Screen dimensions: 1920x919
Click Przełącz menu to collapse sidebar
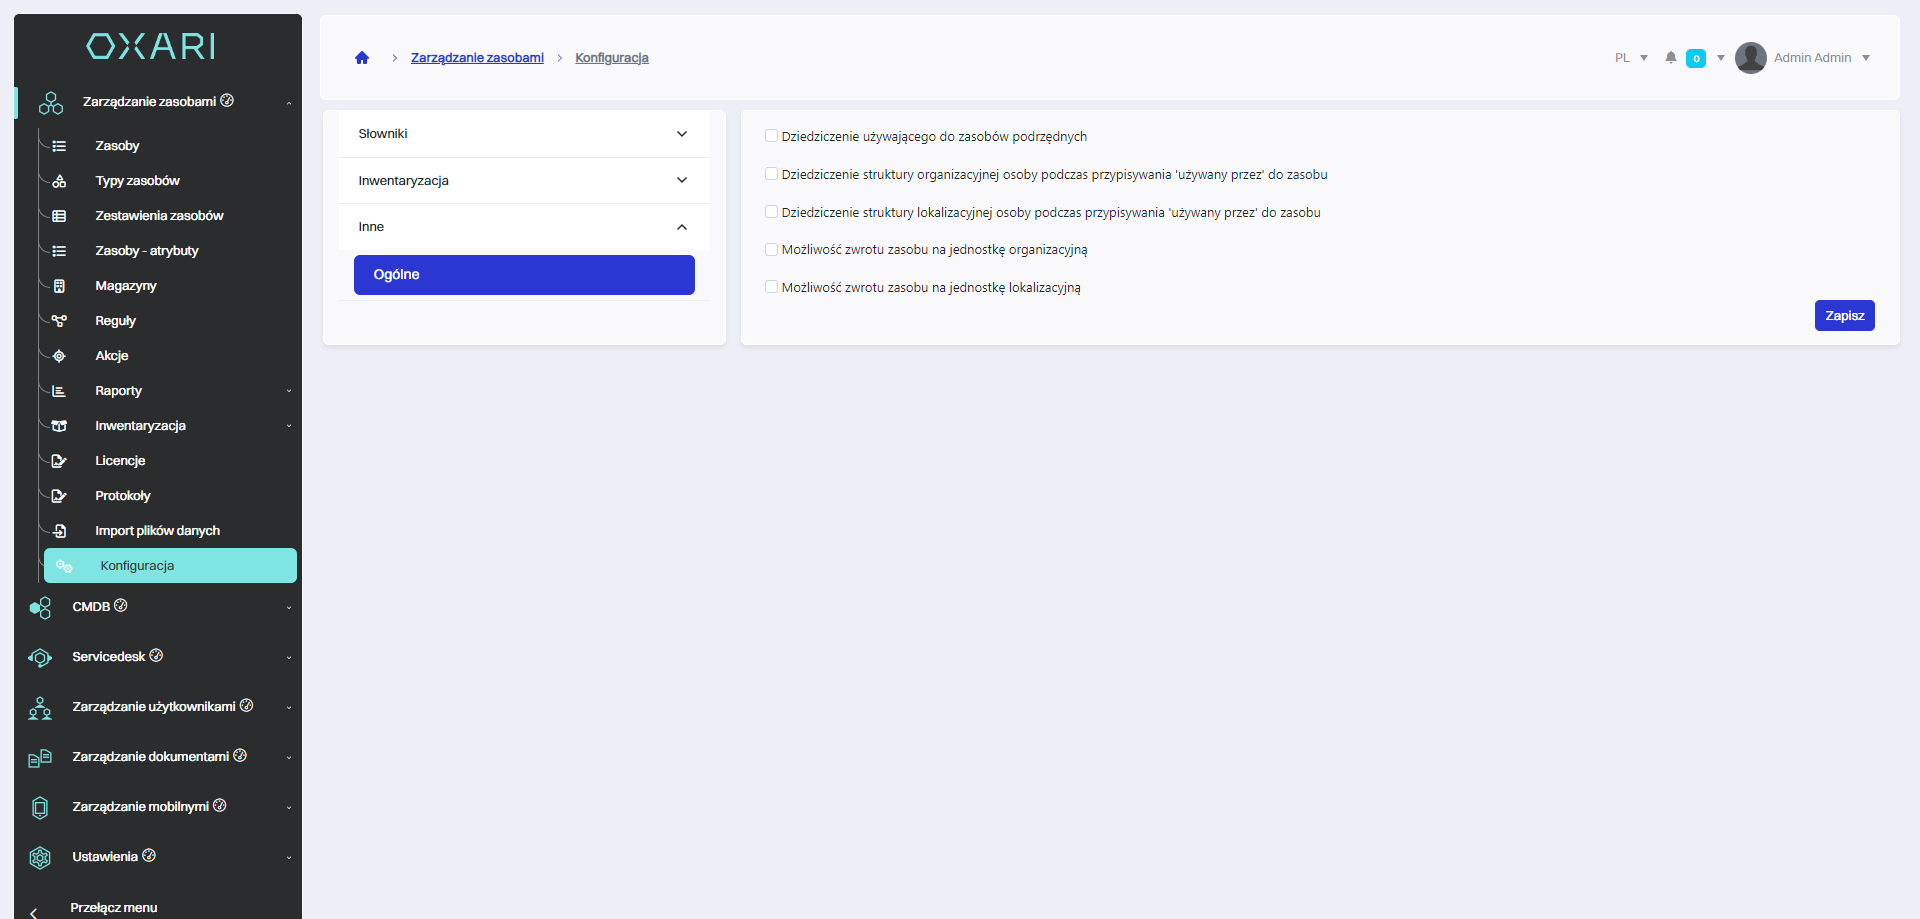click(x=113, y=907)
